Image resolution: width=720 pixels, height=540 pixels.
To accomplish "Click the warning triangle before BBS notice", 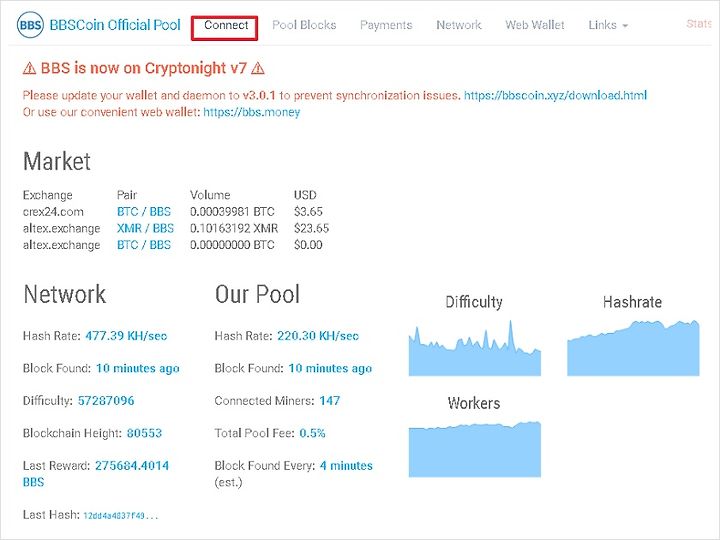I will coord(29,68).
